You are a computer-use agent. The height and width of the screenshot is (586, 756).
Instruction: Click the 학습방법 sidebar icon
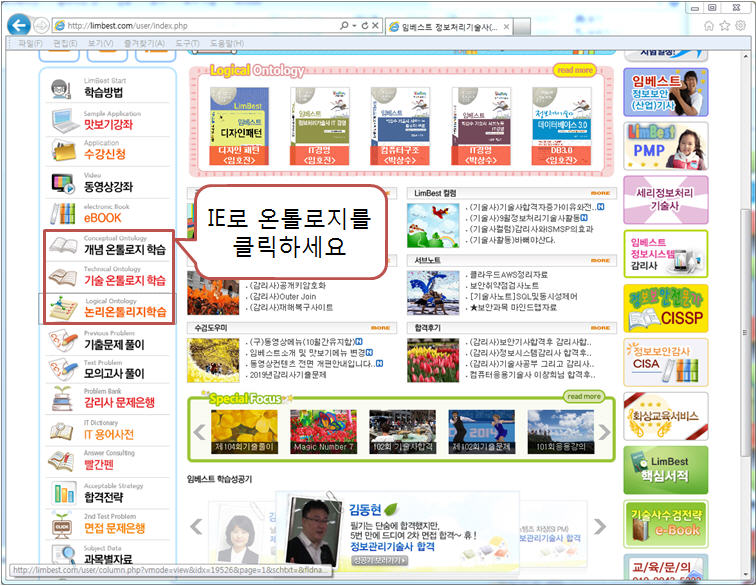[x=61, y=89]
